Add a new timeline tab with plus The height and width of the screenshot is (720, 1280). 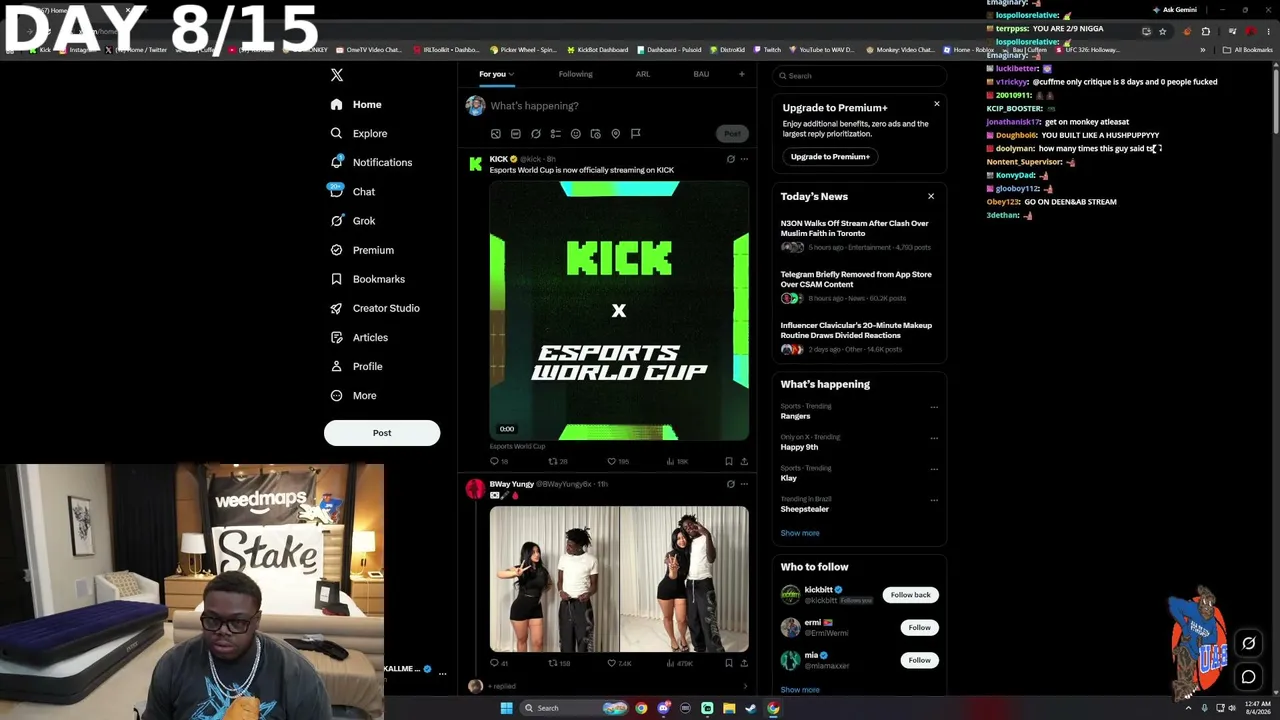coord(741,74)
